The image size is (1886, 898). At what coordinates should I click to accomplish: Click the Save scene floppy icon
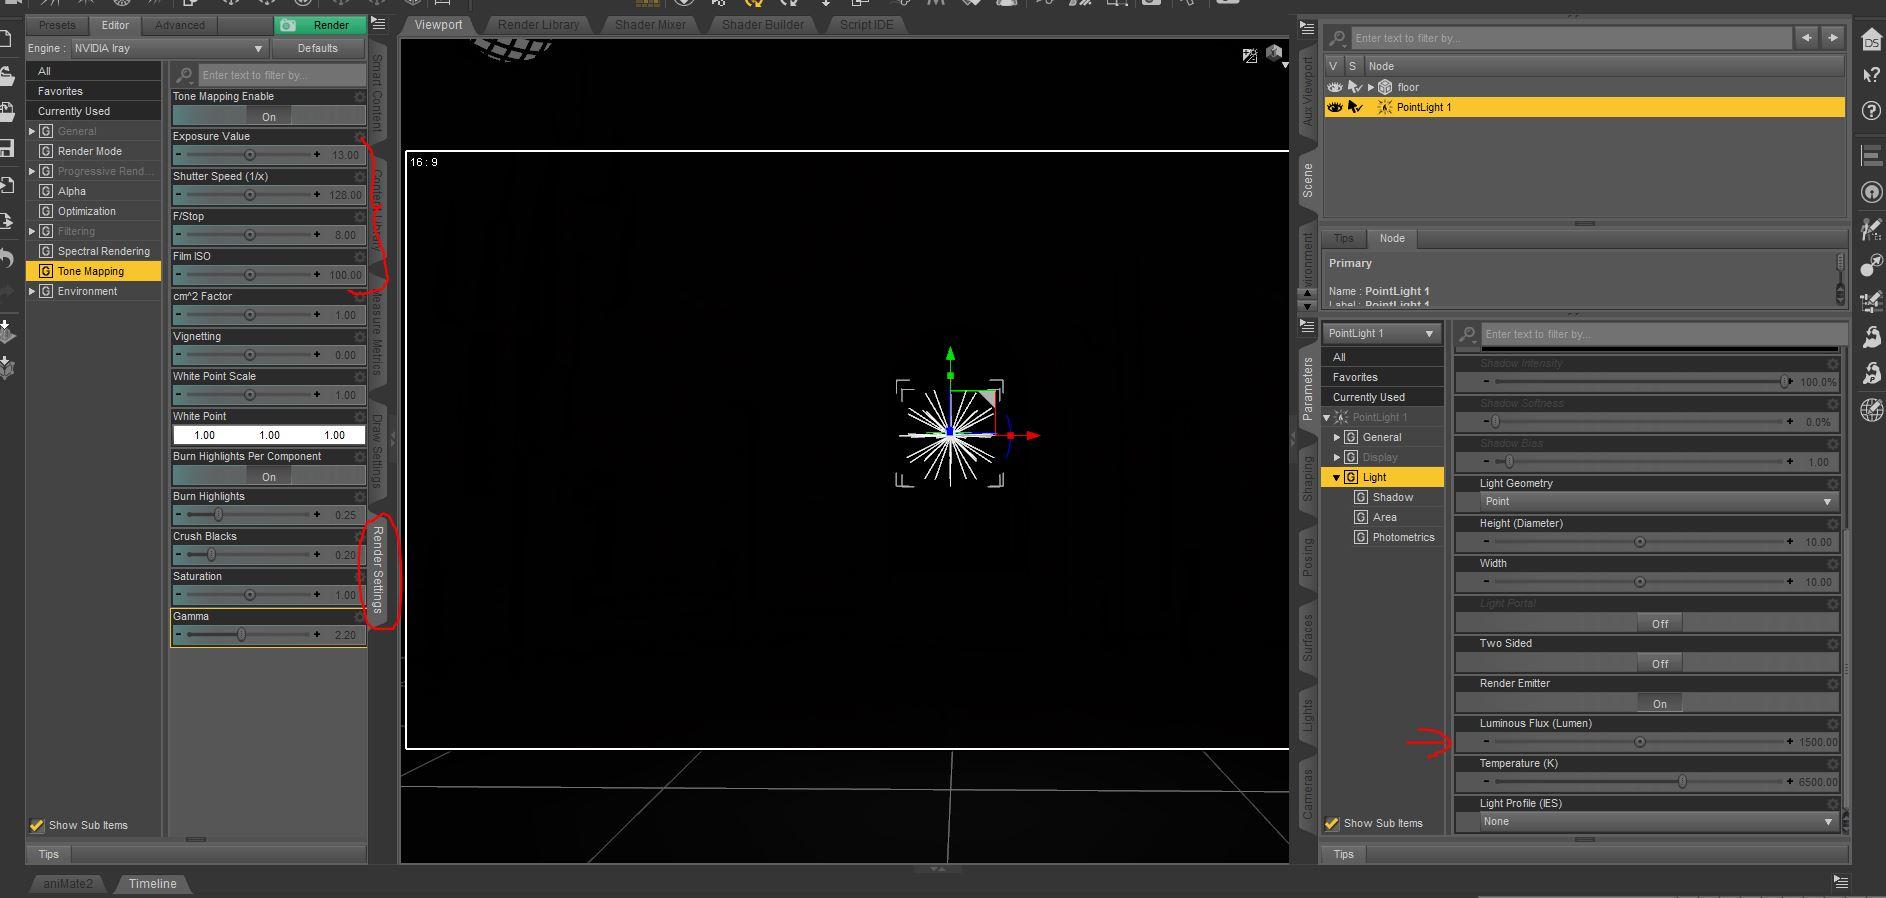[7, 148]
